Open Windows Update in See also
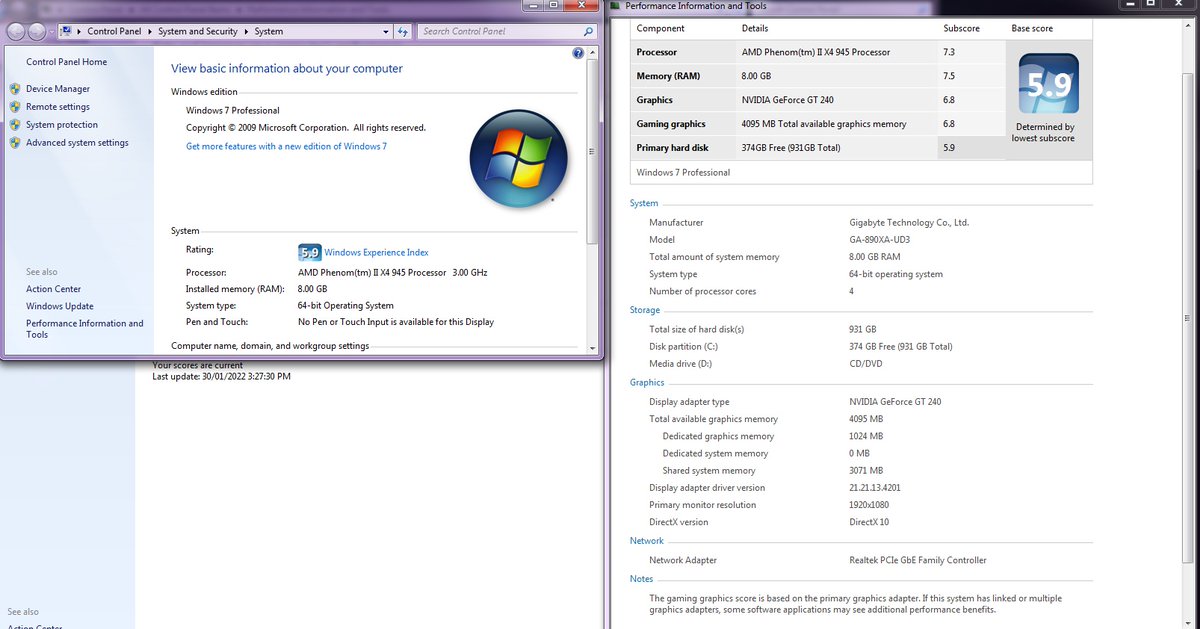Viewport: 1200px width, 629px height. click(60, 306)
